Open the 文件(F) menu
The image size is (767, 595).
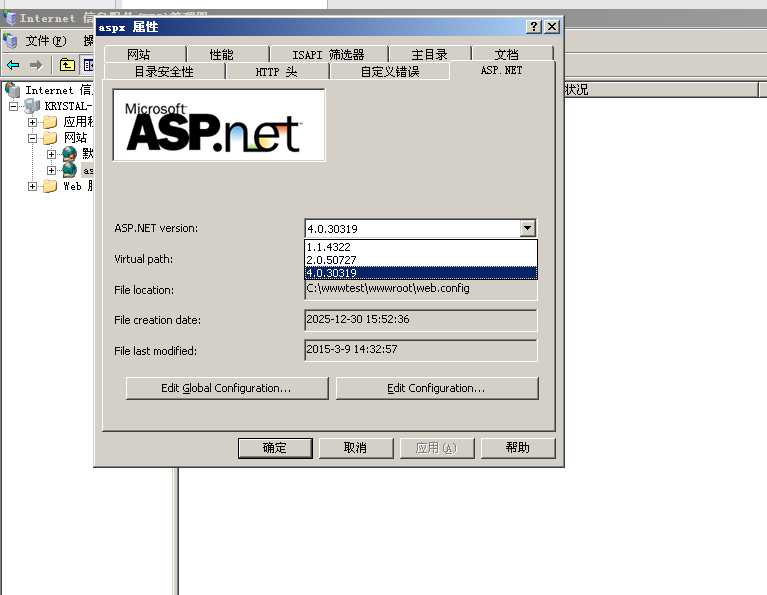point(45,41)
